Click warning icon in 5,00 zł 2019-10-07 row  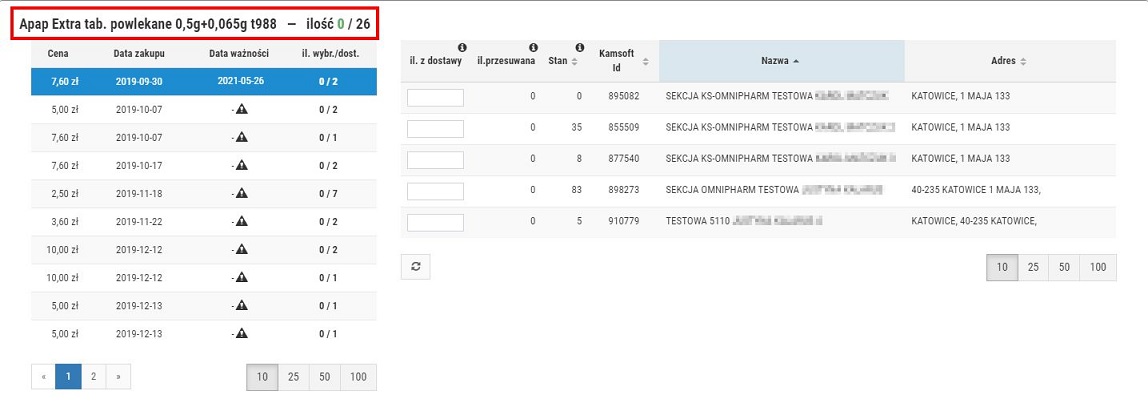(x=242, y=110)
